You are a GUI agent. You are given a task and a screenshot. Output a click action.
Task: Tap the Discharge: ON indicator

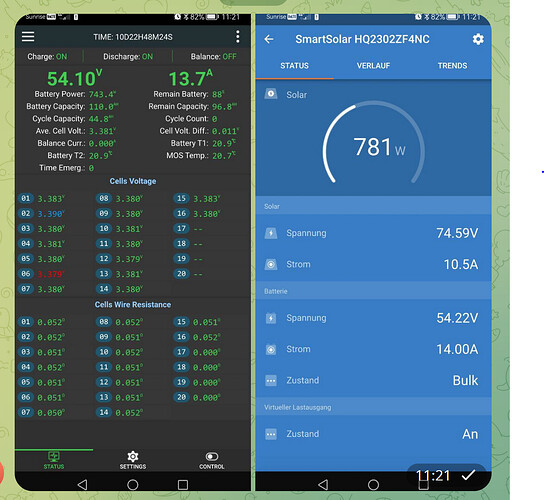128,57
